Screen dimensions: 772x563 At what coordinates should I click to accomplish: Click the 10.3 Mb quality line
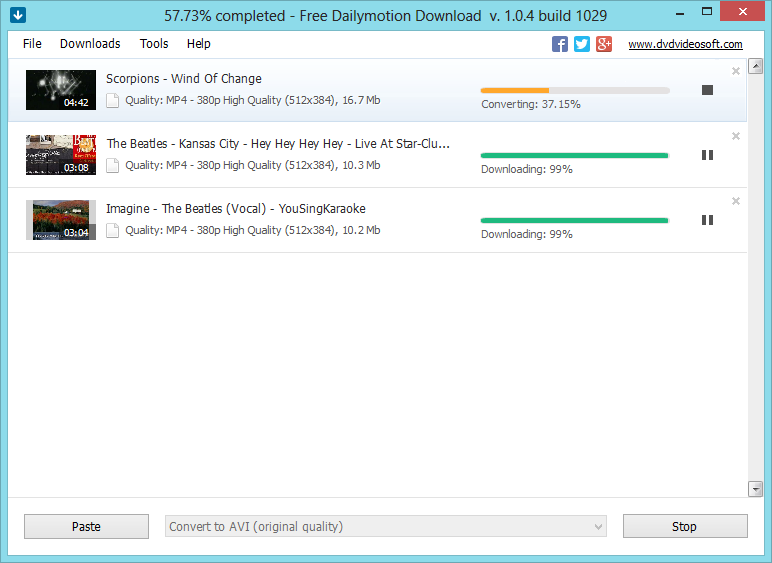(253, 165)
